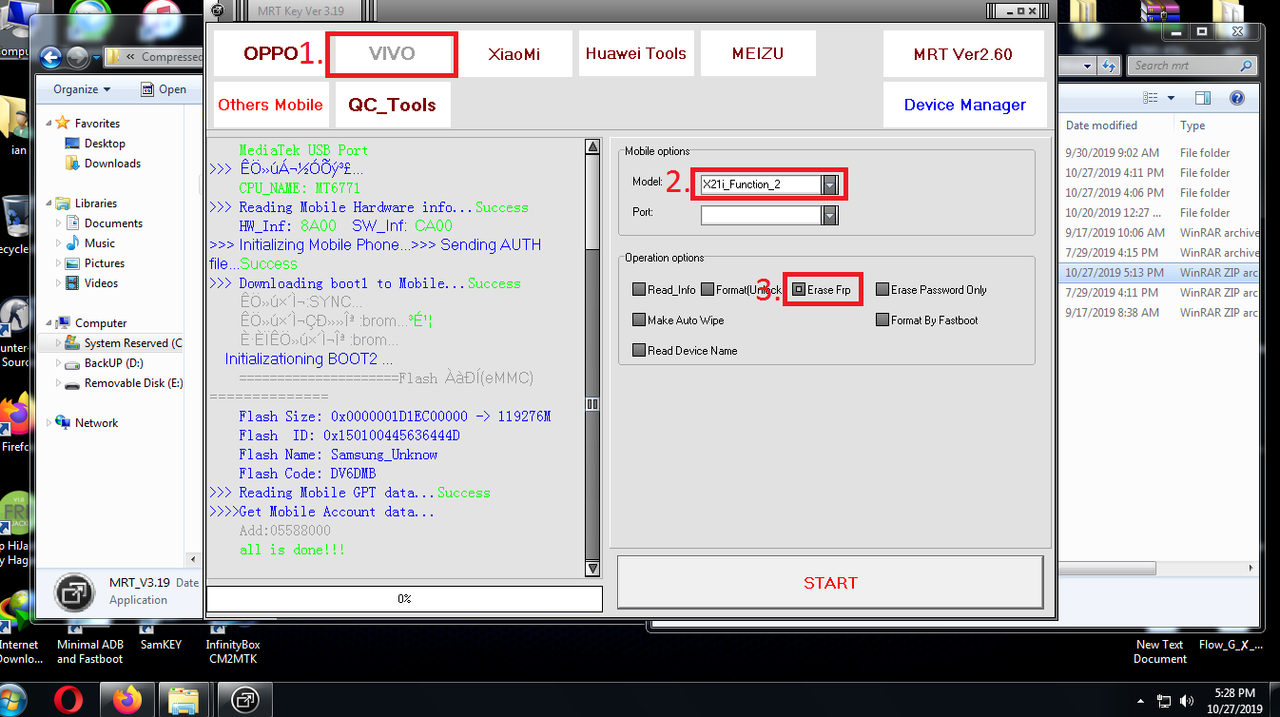Image resolution: width=1280 pixels, height=717 pixels.
Task: Open view options dropdown arrow
Action: (1170, 98)
